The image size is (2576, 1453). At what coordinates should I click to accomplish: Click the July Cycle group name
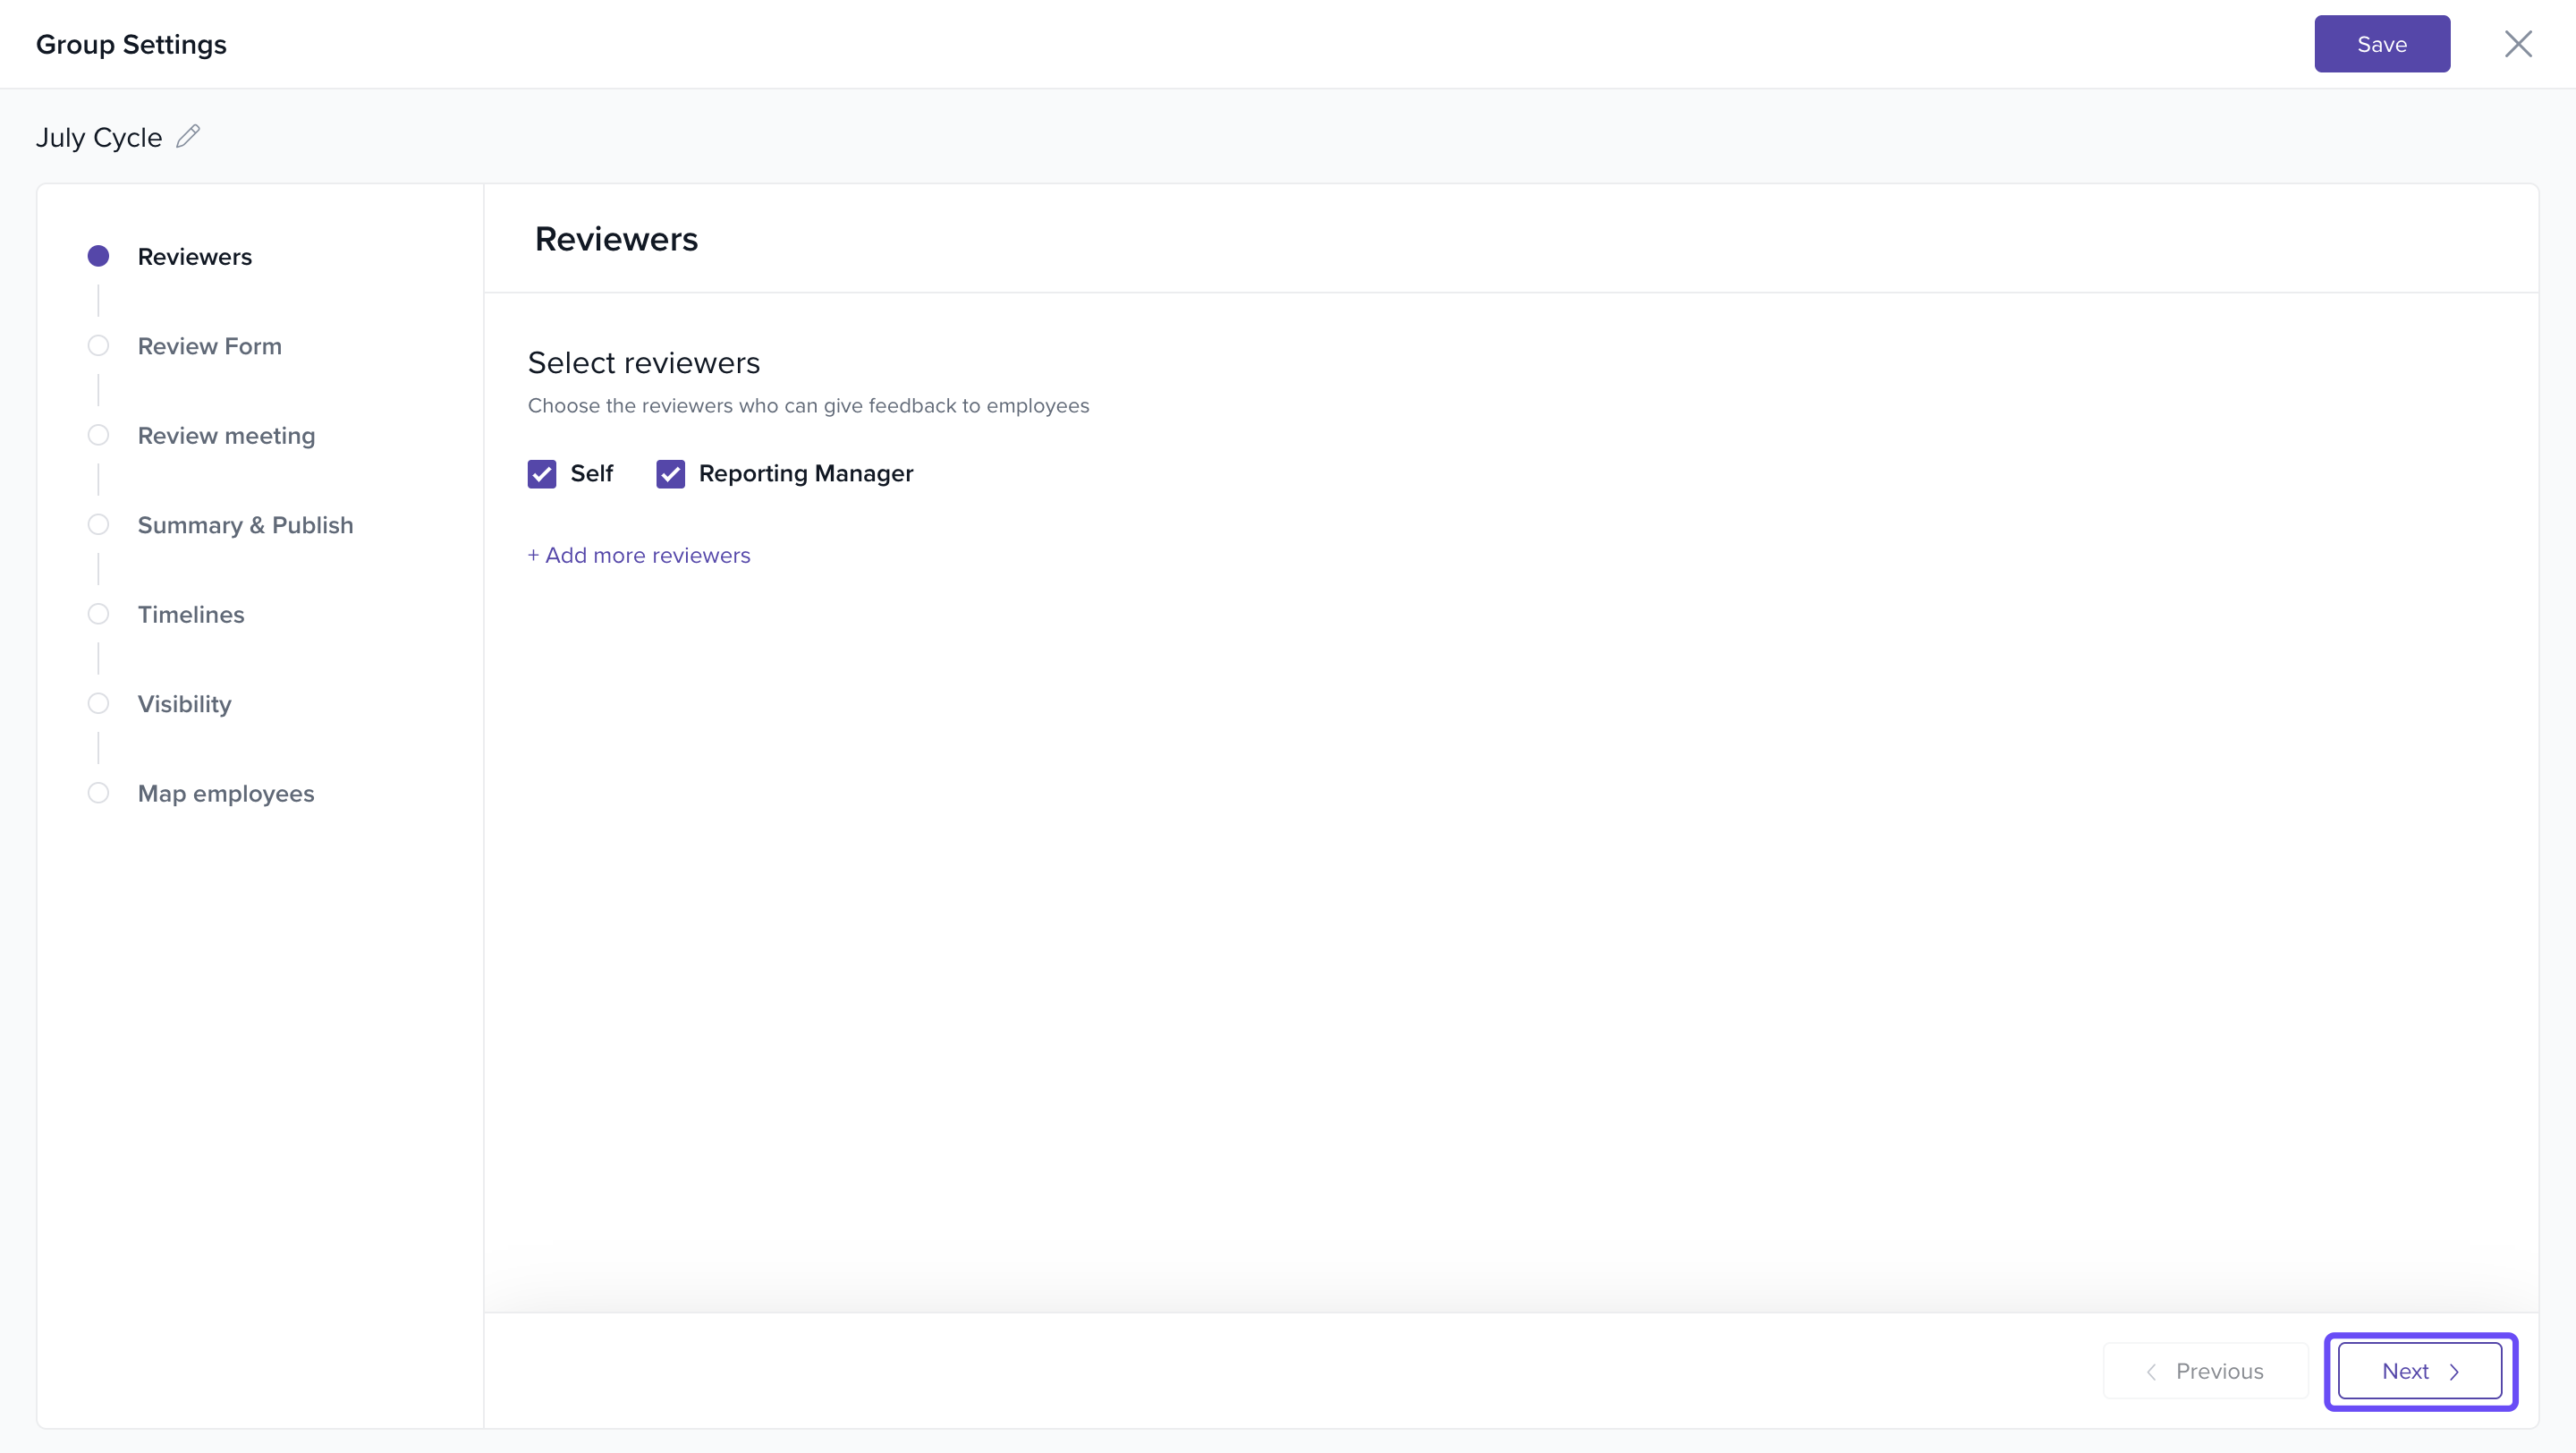98,138
